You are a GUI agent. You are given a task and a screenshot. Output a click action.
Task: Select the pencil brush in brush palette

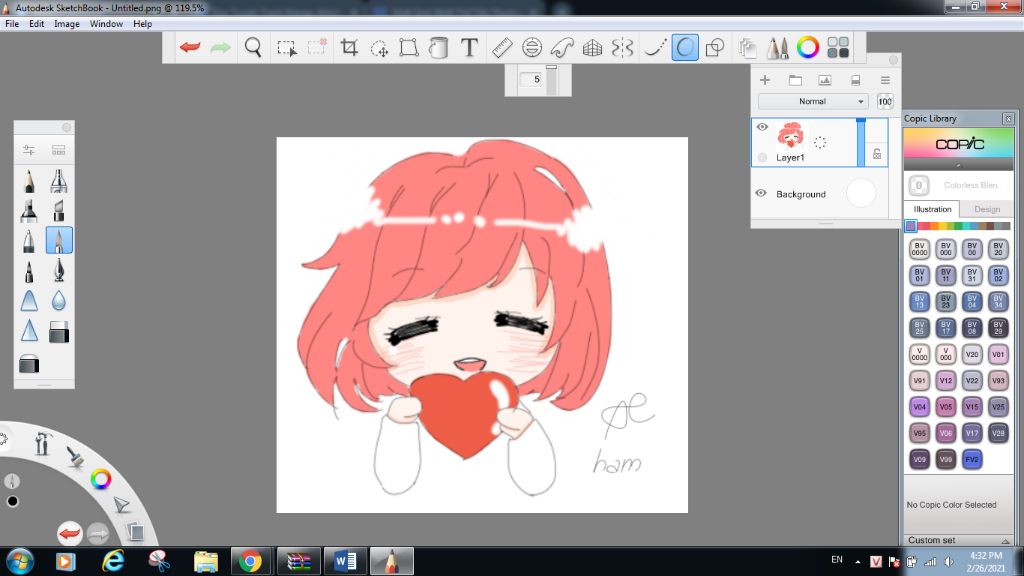(x=29, y=181)
